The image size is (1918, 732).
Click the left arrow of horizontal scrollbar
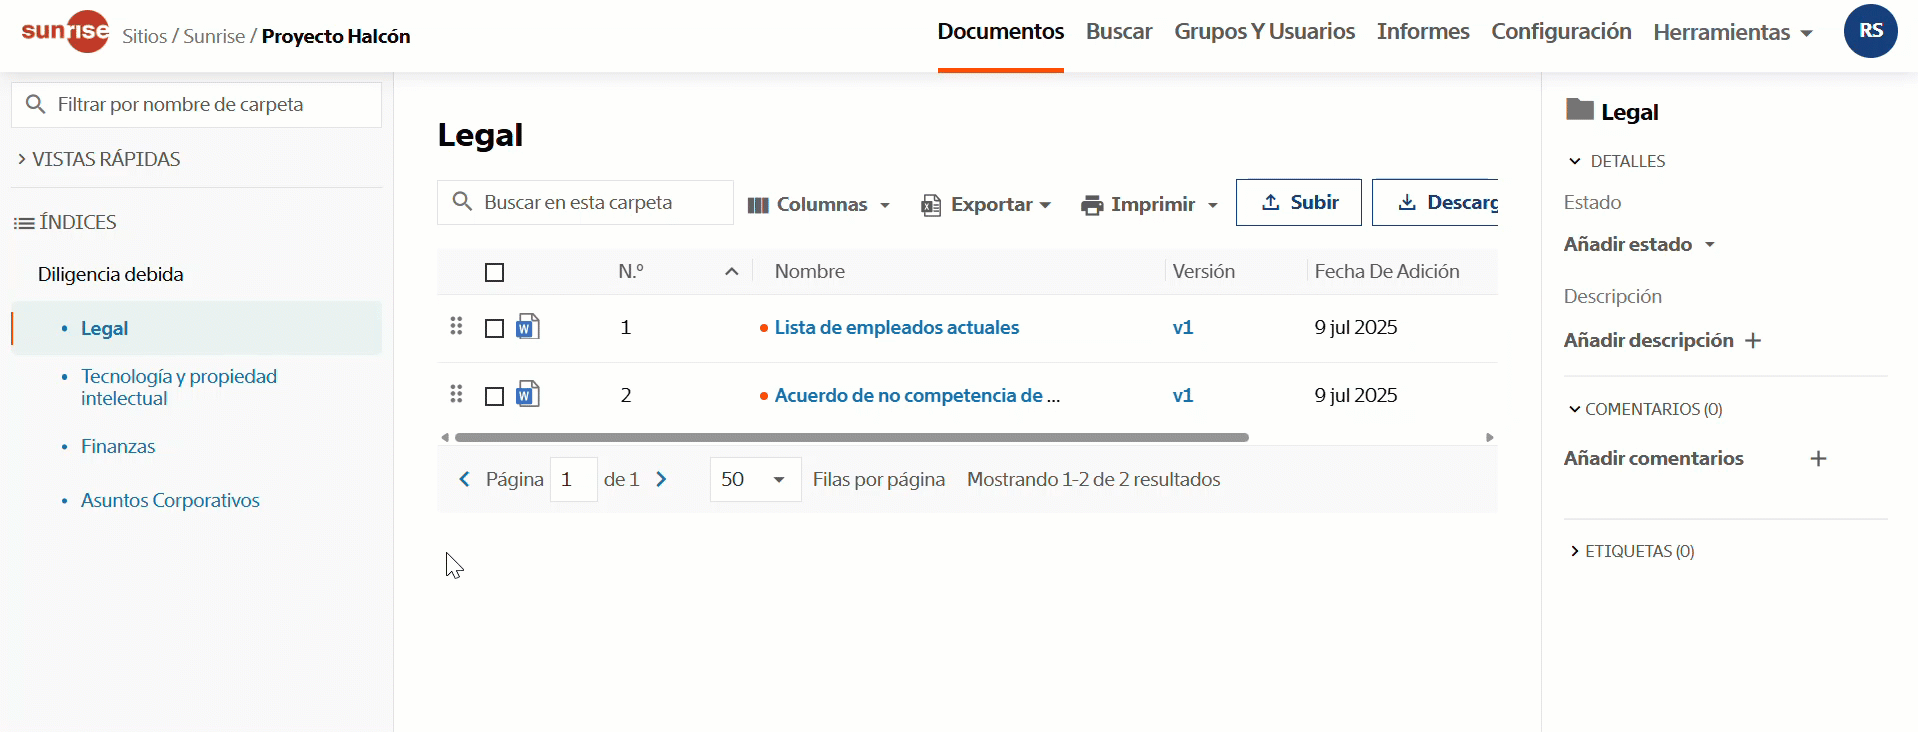[x=445, y=437]
